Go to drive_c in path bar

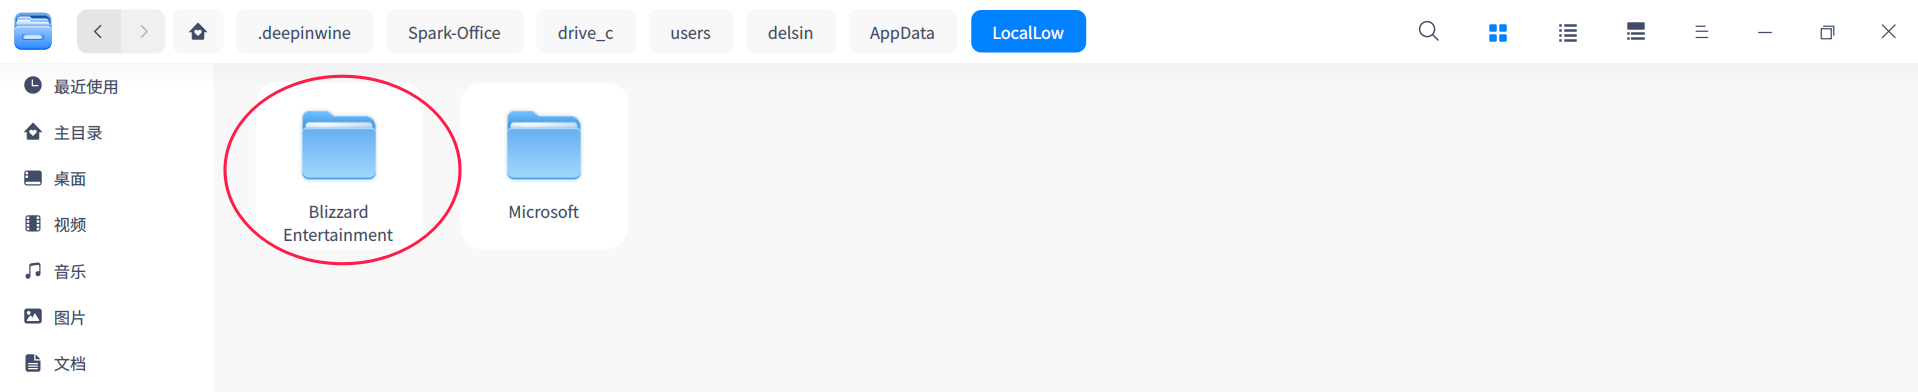(586, 32)
